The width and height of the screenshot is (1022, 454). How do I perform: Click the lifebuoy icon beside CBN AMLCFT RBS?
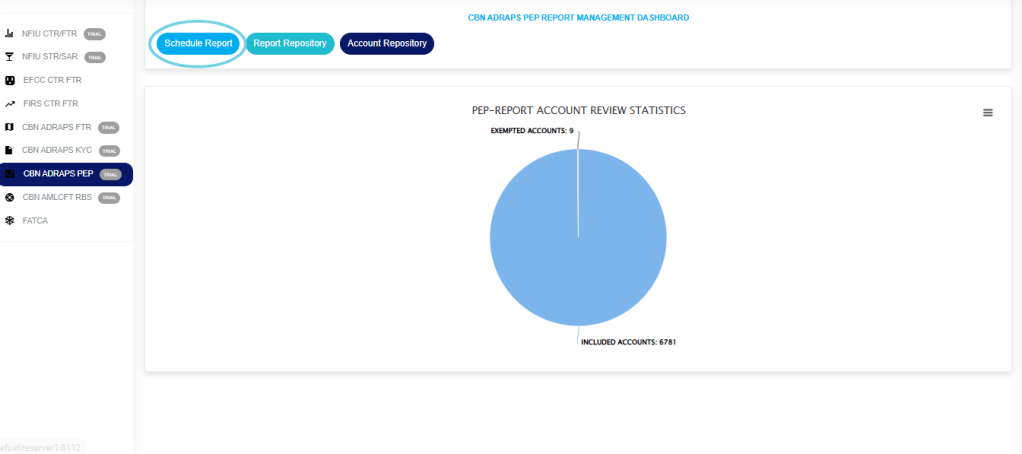(x=9, y=197)
